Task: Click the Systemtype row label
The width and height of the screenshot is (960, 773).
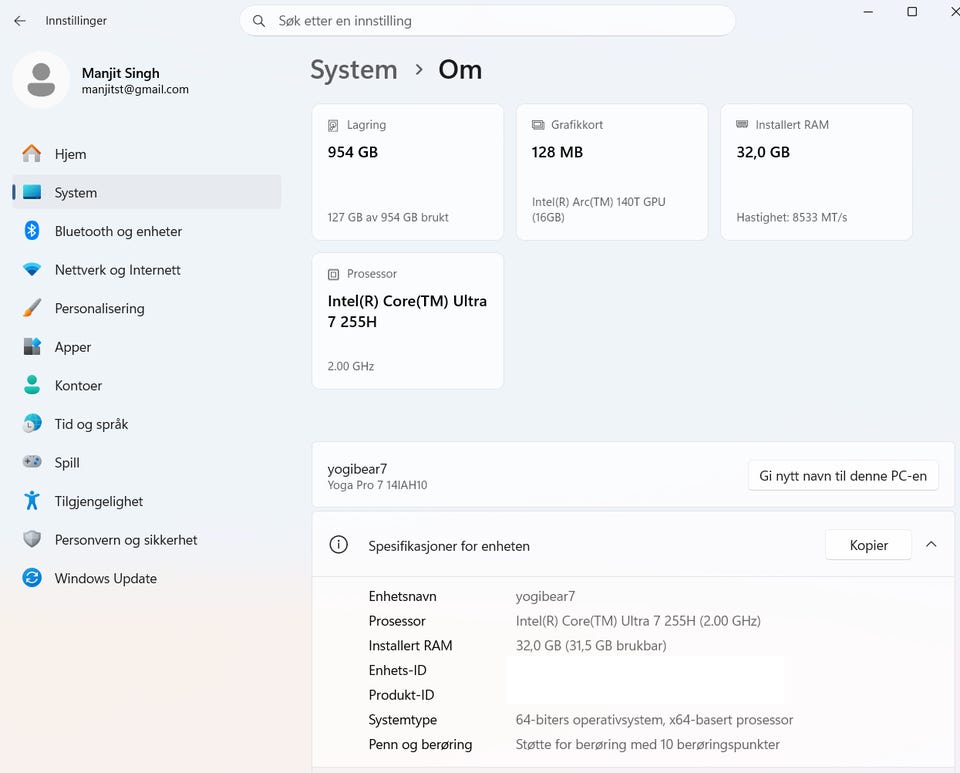Action: click(402, 720)
